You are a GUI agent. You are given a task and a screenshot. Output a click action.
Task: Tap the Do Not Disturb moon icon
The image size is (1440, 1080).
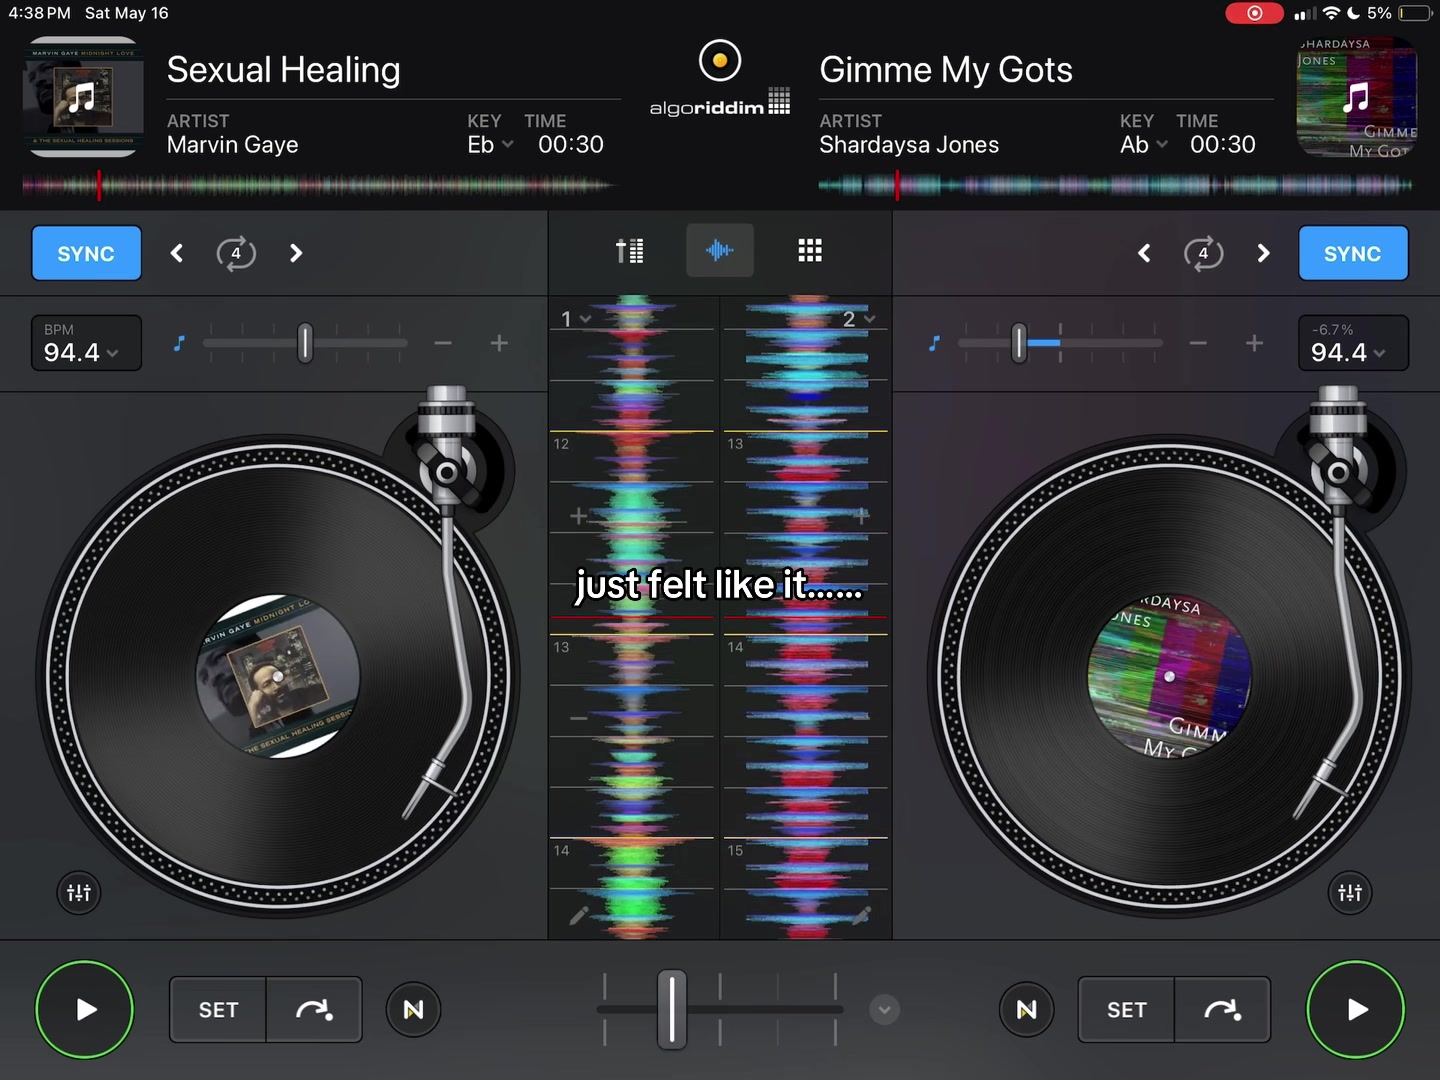coord(1353,13)
